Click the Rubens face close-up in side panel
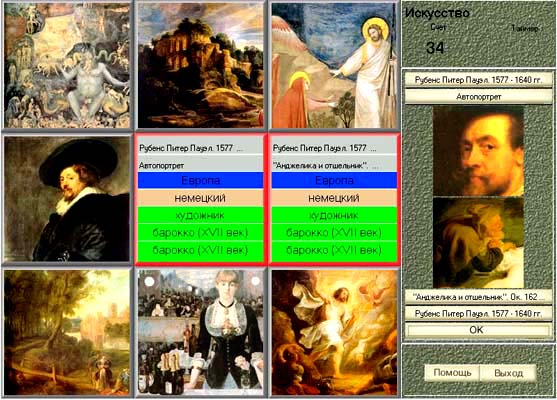The image size is (557, 400). click(x=478, y=151)
